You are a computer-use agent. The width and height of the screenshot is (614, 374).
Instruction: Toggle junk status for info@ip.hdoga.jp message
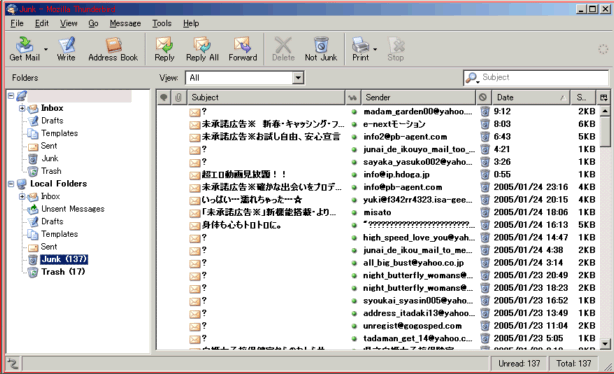point(485,175)
